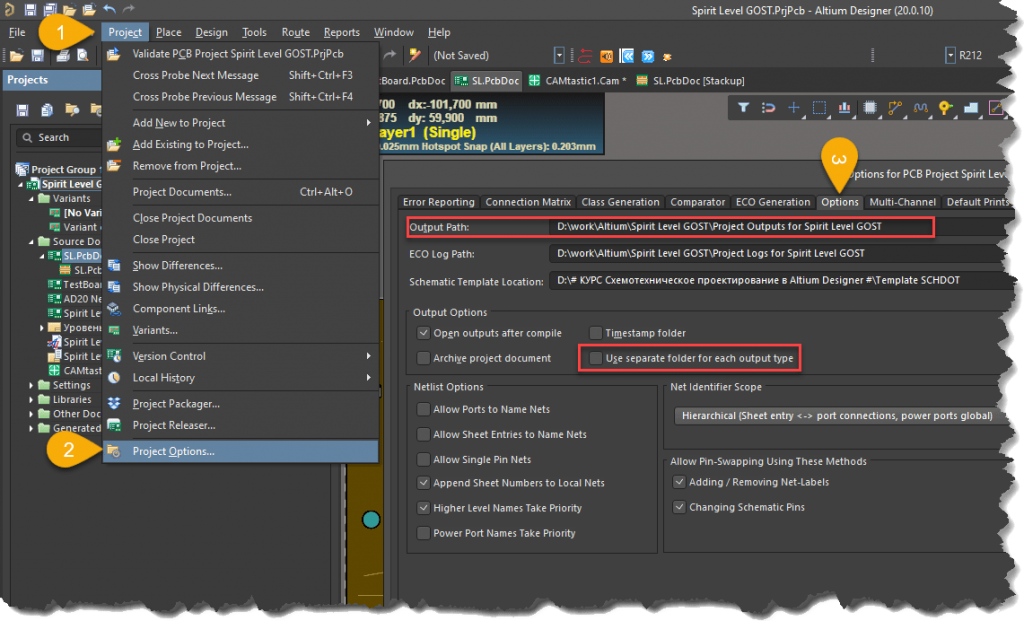Viewport: 1024px width, 621px height.
Task: Click the Move objects cross icon
Action: click(x=793, y=108)
